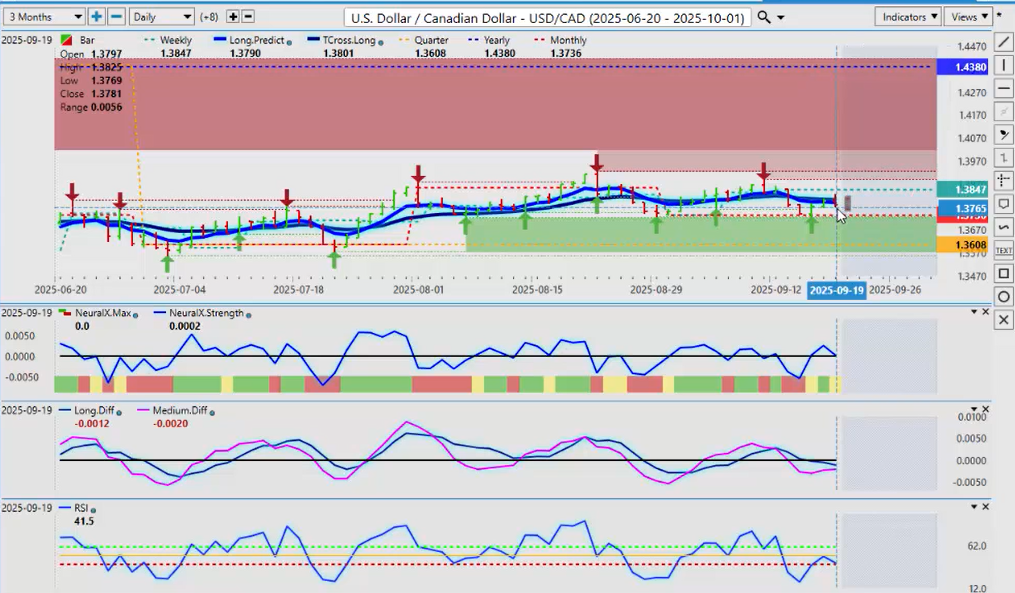Click the 1.3608 quarter price tag
Screen dimensions: 1015x593
963,245
